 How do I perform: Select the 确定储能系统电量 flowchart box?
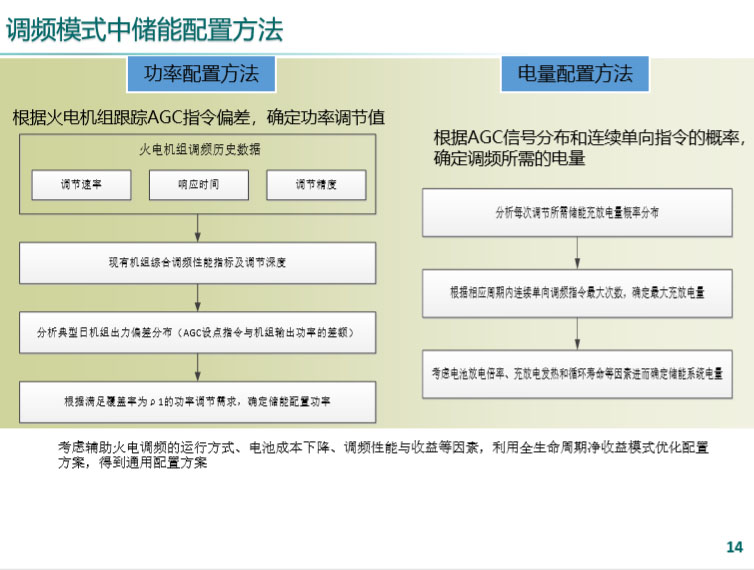(577, 371)
